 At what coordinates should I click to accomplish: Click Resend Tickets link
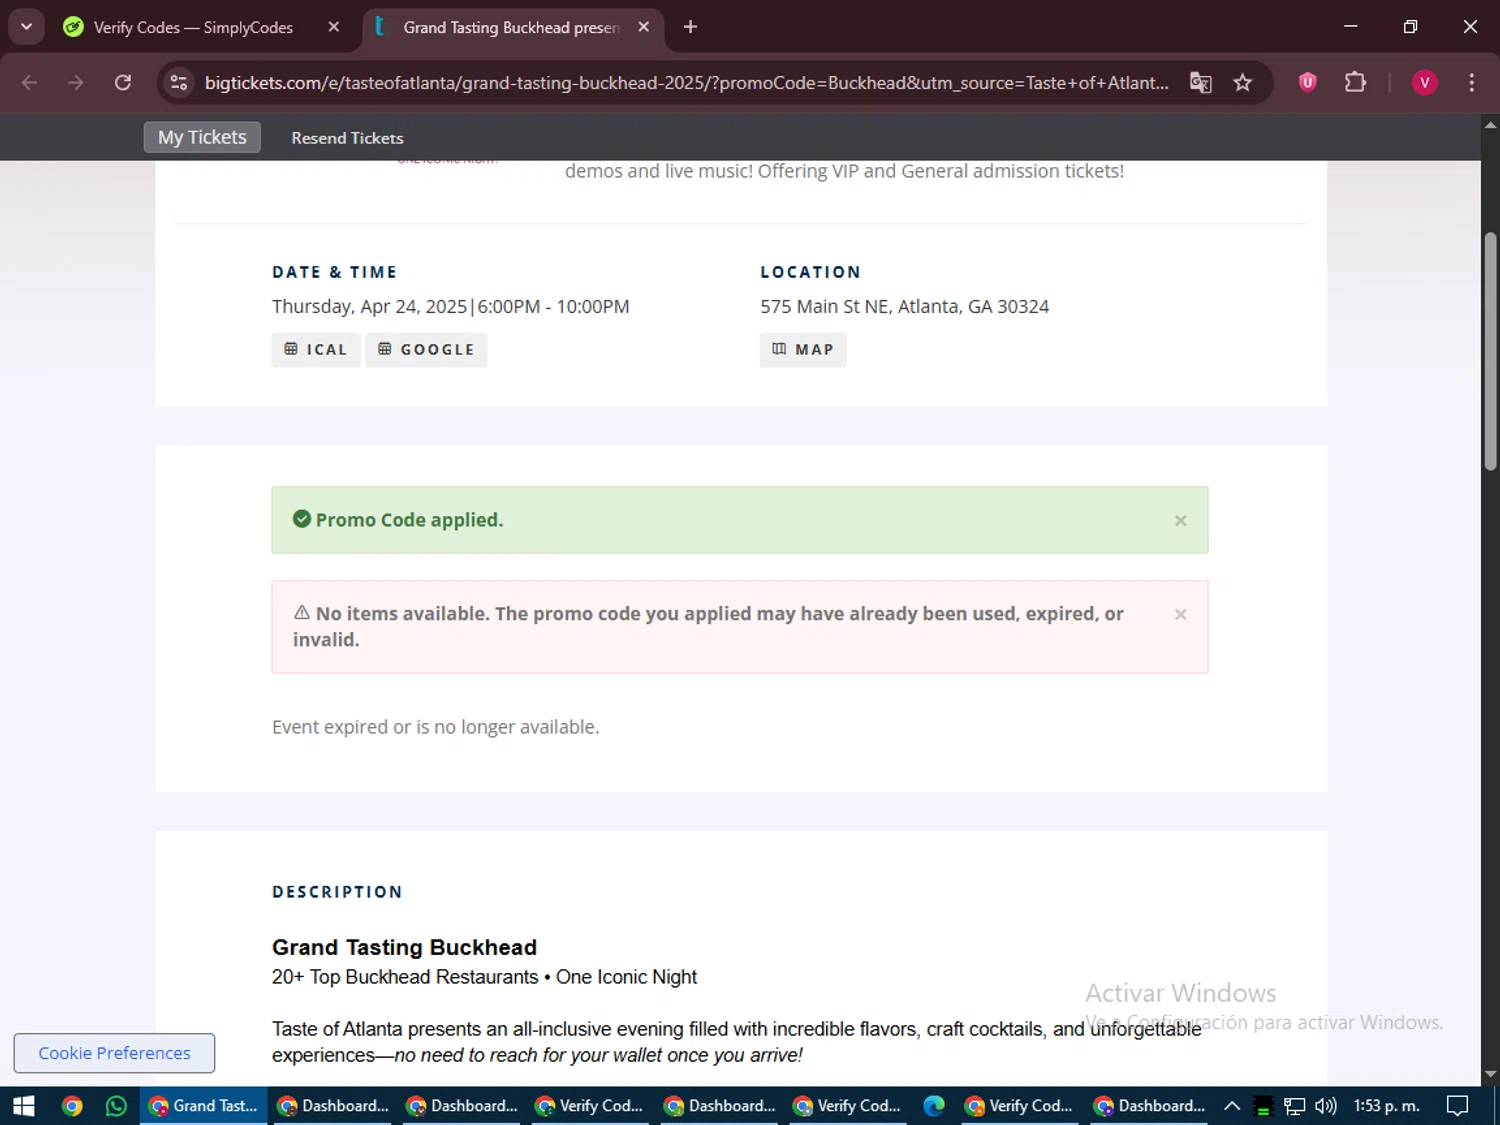347,138
